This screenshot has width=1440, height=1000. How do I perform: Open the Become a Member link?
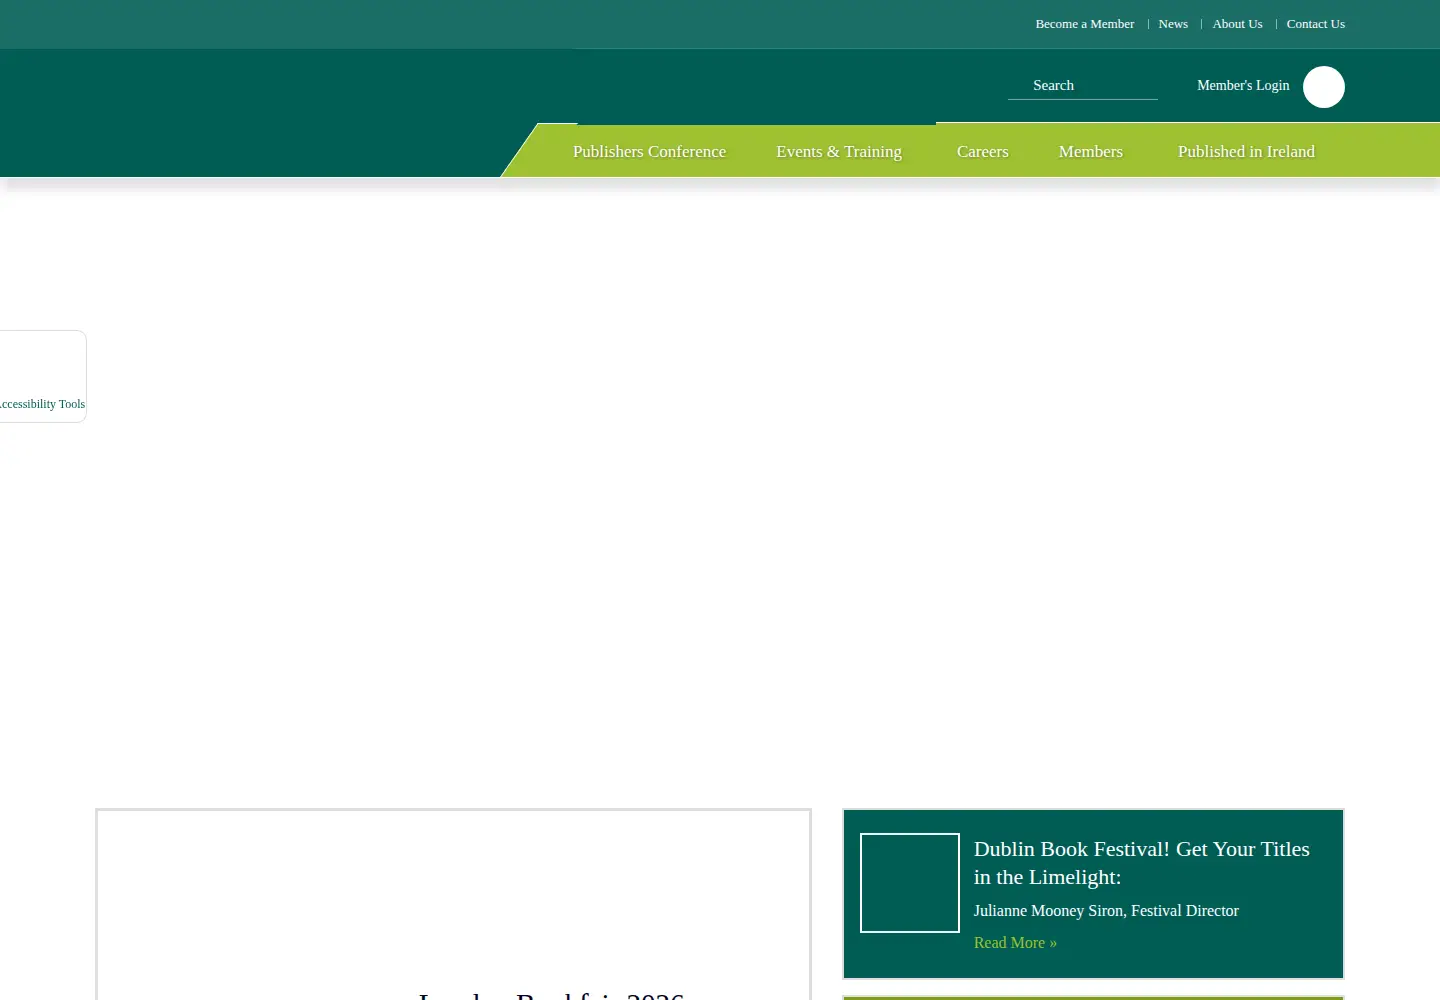point(1084,24)
